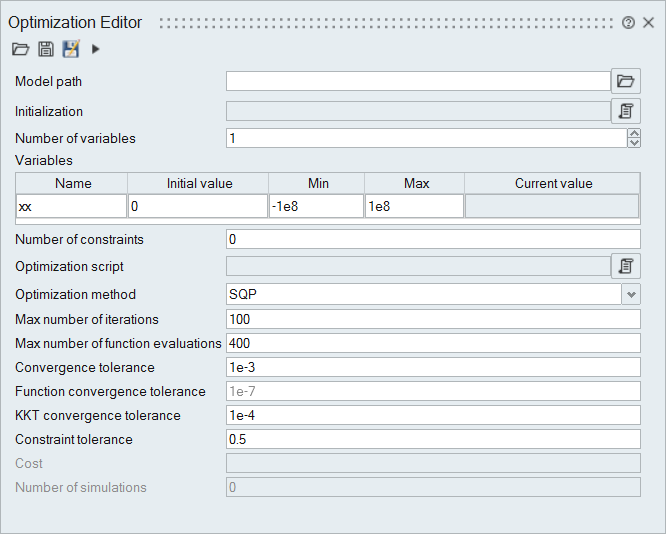
Task: Decrease Number of variables with down arrow
Action: pos(633,143)
